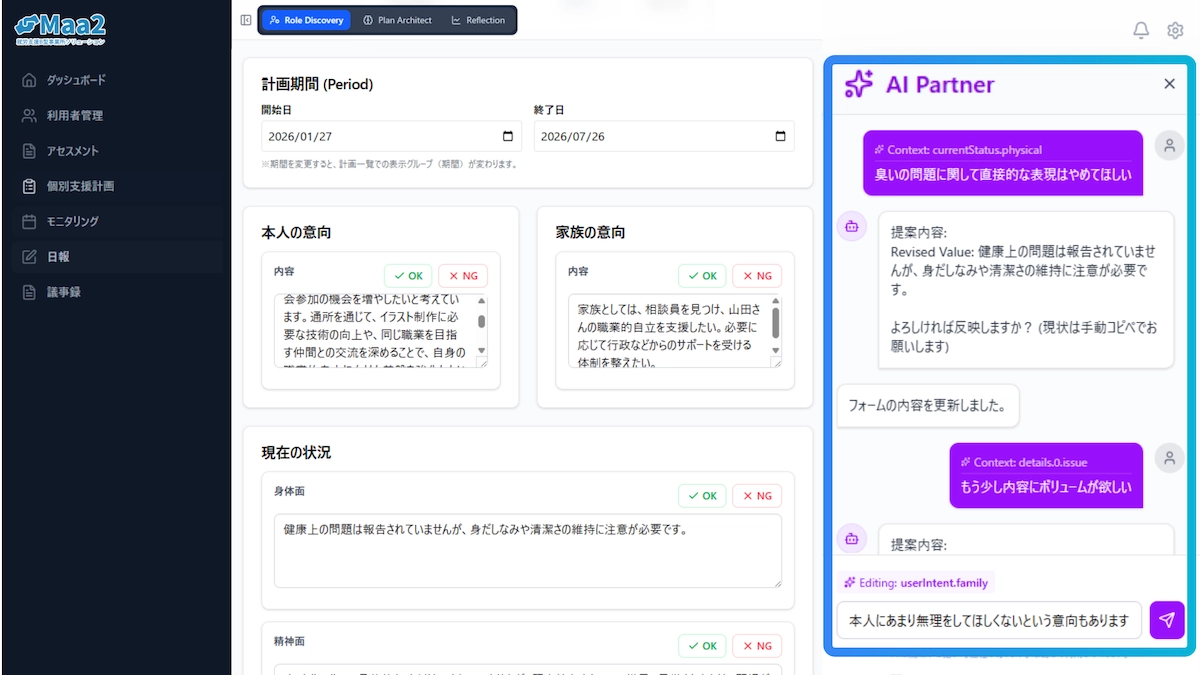This screenshot has width=1200, height=675.
Task: Click the robot avatar beside the first suggestion
Action: (x=851, y=227)
